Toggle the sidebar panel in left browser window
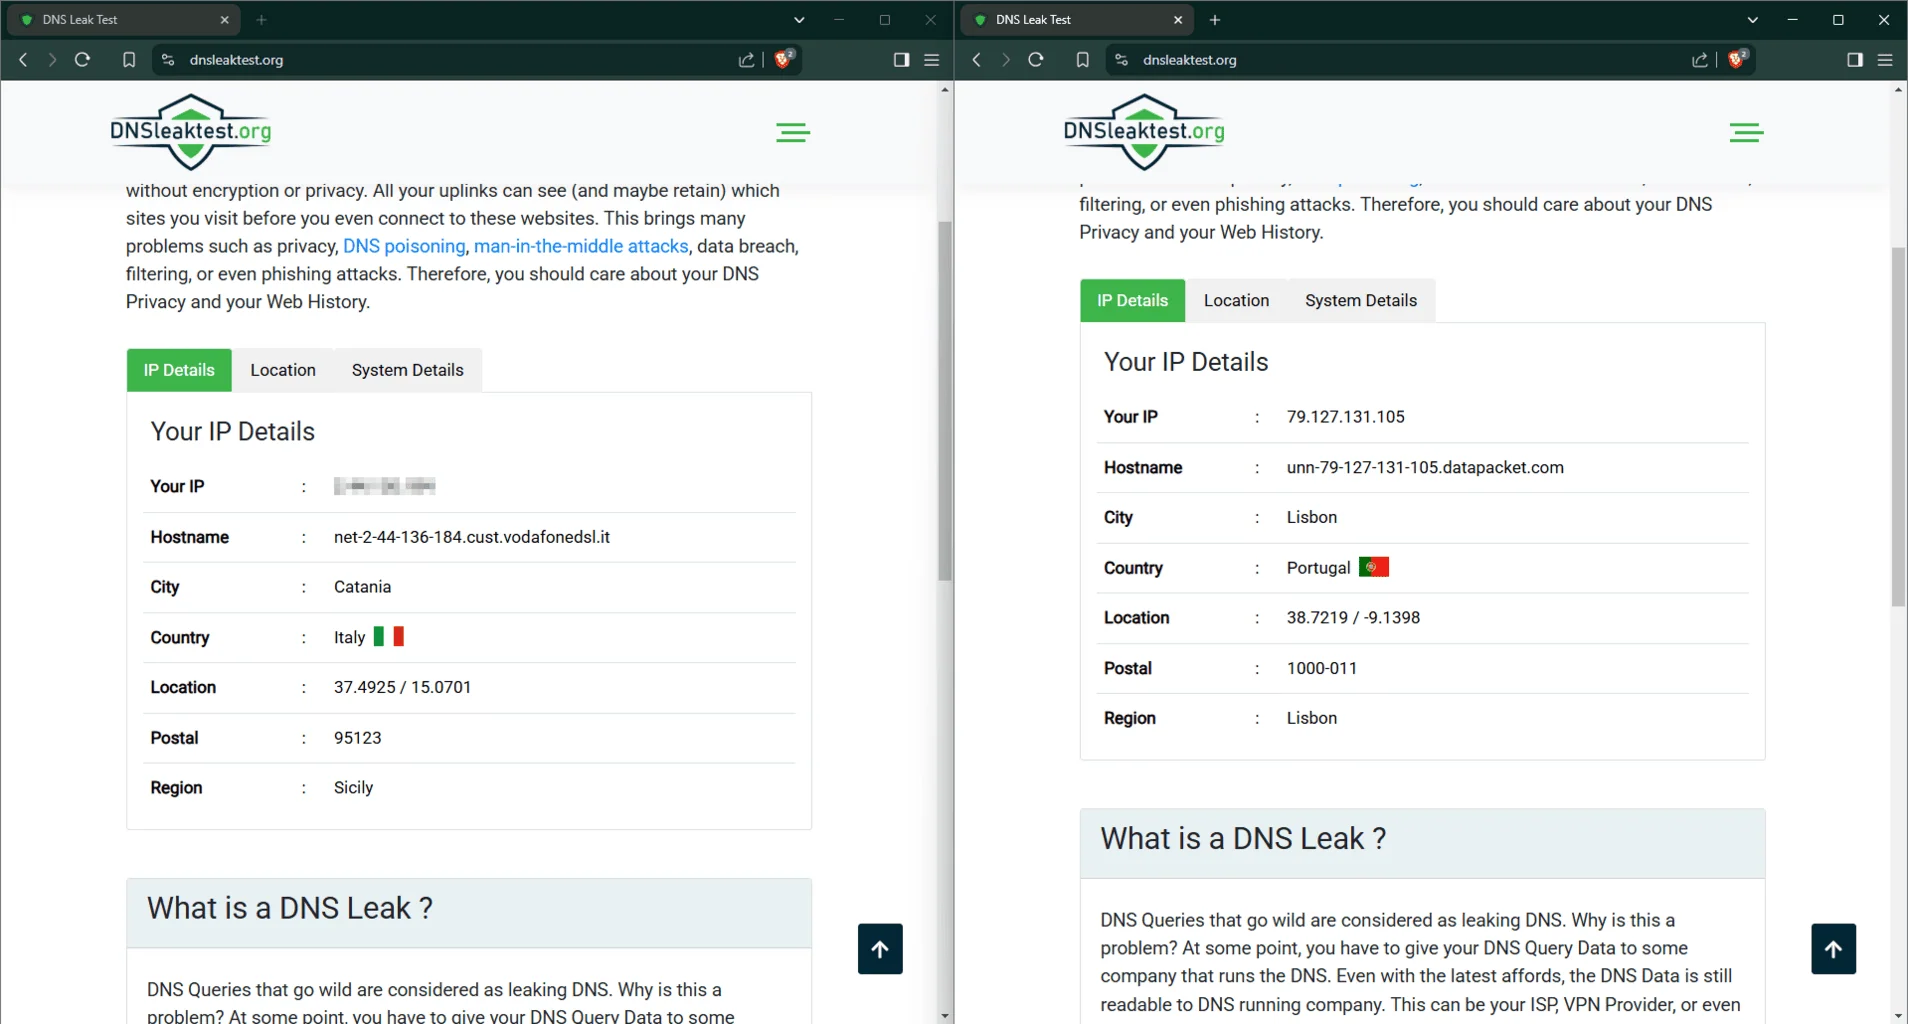1908x1024 pixels. [x=901, y=59]
